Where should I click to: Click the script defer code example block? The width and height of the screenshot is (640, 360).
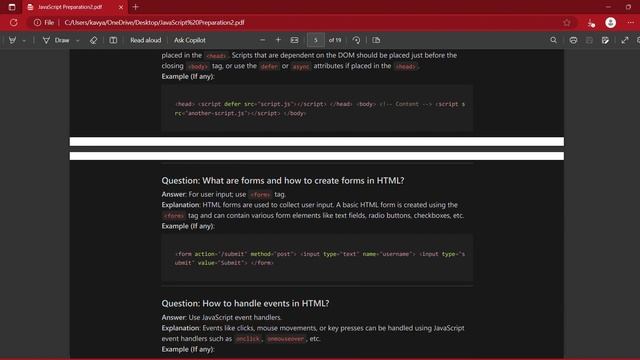click(x=317, y=108)
